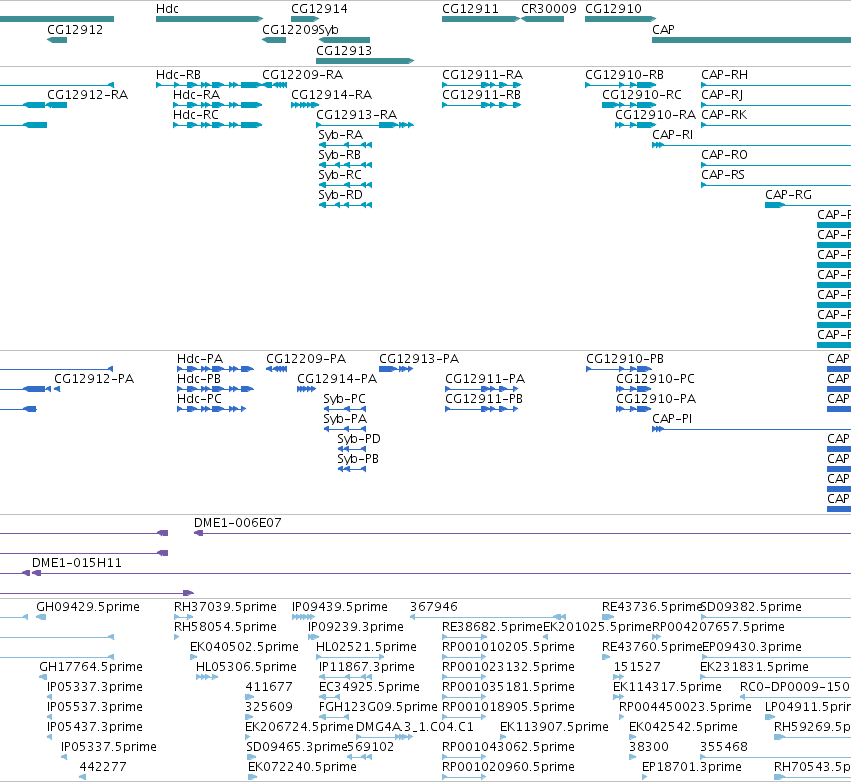Open the unsuffixed CAP gene label
This screenshot has height=782, width=851.
(663, 29)
